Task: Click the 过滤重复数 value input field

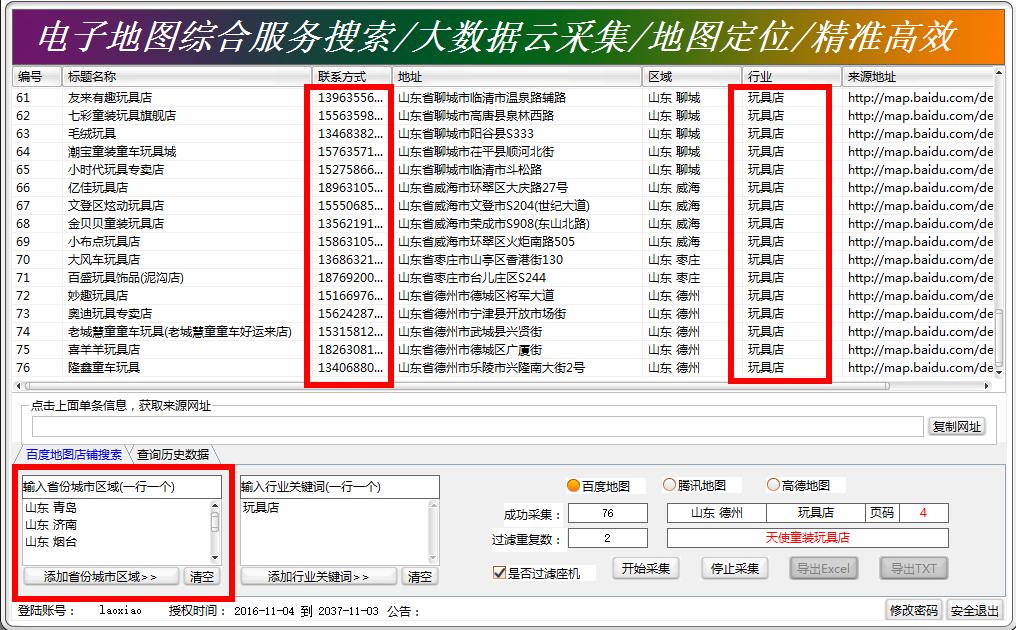Action: click(x=608, y=537)
